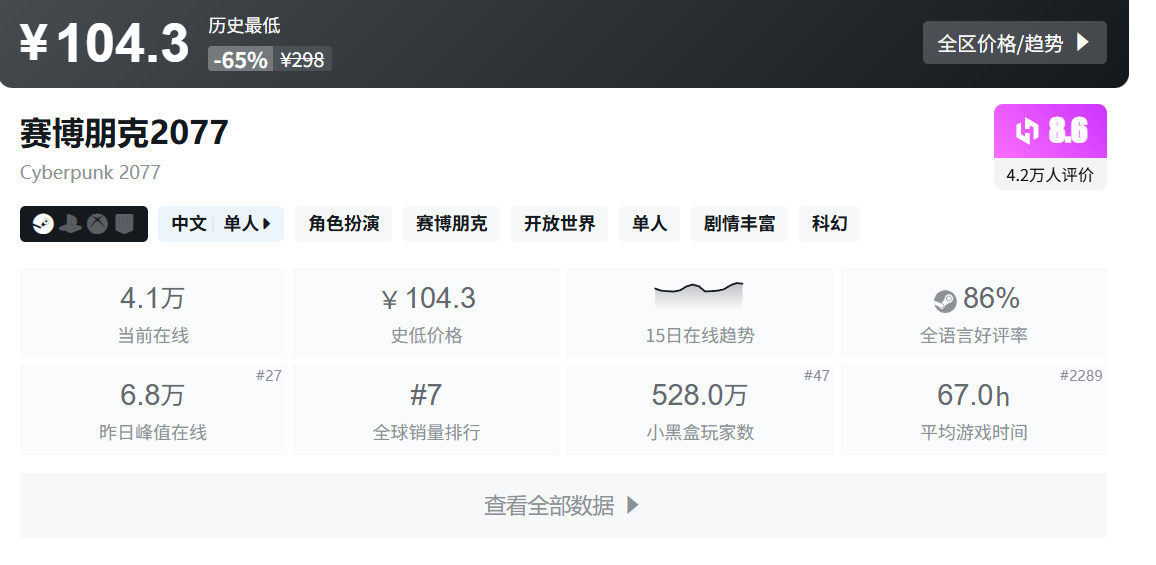The width and height of the screenshot is (1156, 565).
Task: Click the Steam logo beside 86%
Action: tap(945, 301)
